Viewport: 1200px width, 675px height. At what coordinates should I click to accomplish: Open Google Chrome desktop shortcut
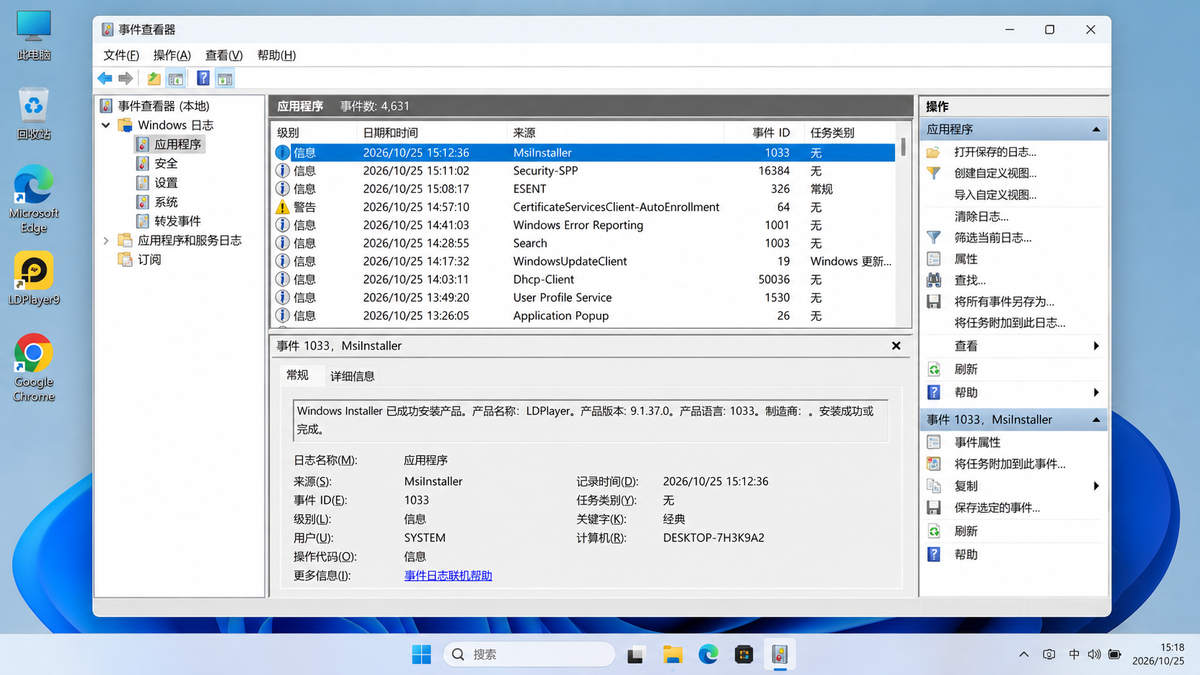34,368
